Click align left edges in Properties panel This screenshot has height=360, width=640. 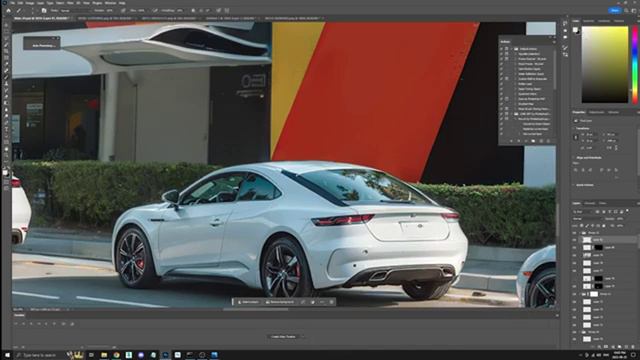[575, 170]
